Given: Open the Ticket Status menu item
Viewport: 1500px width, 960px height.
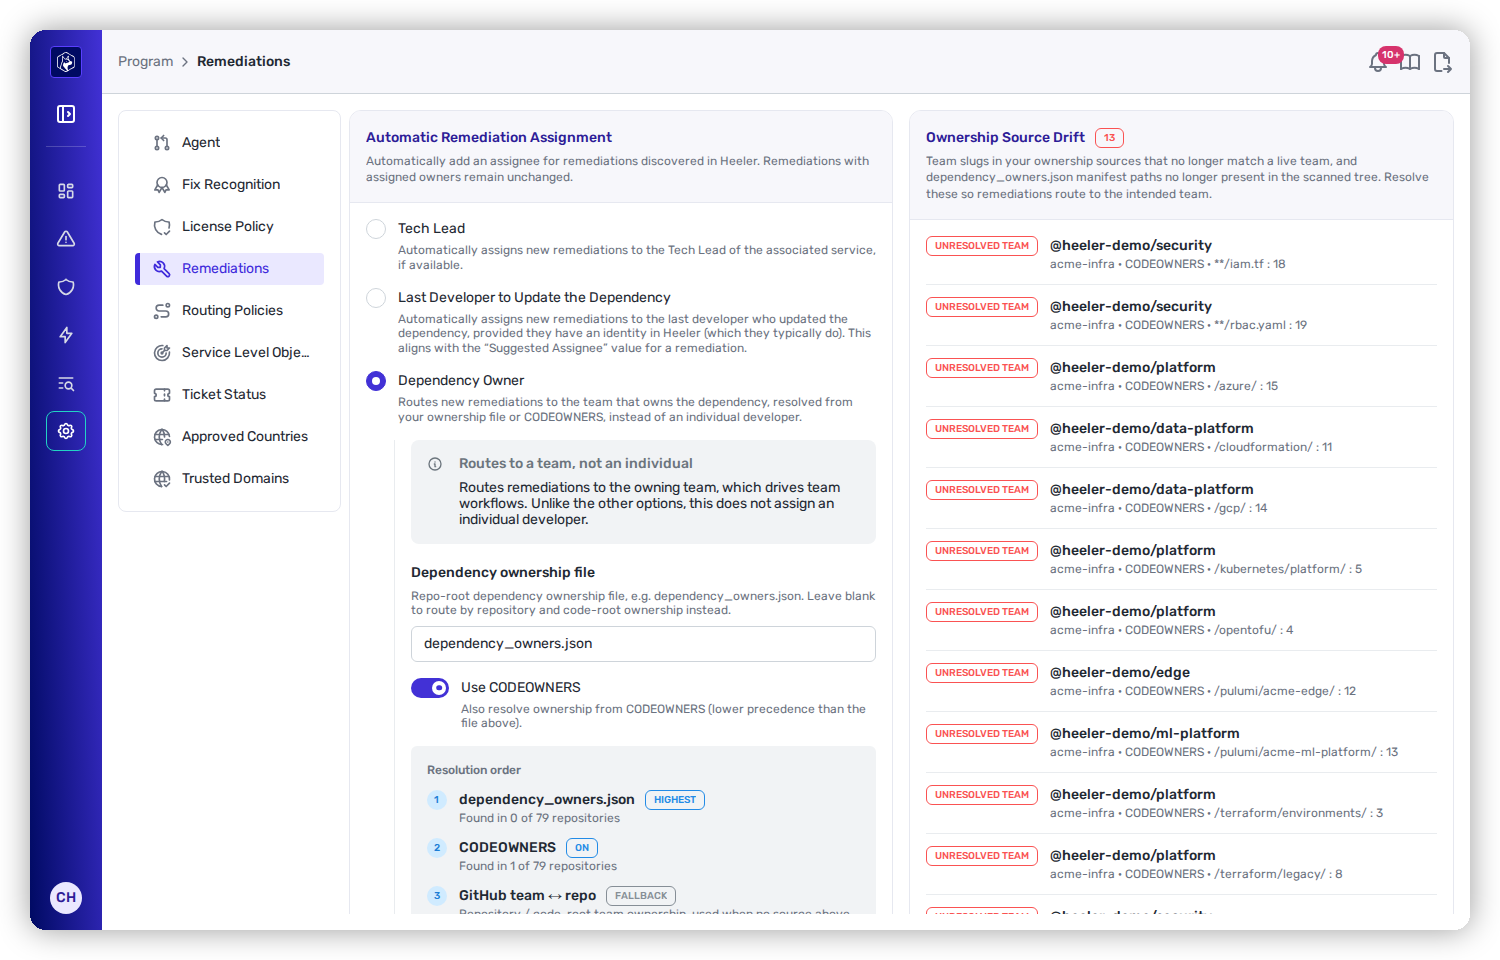Looking at the screenshot, I should [x=230, y=395].
